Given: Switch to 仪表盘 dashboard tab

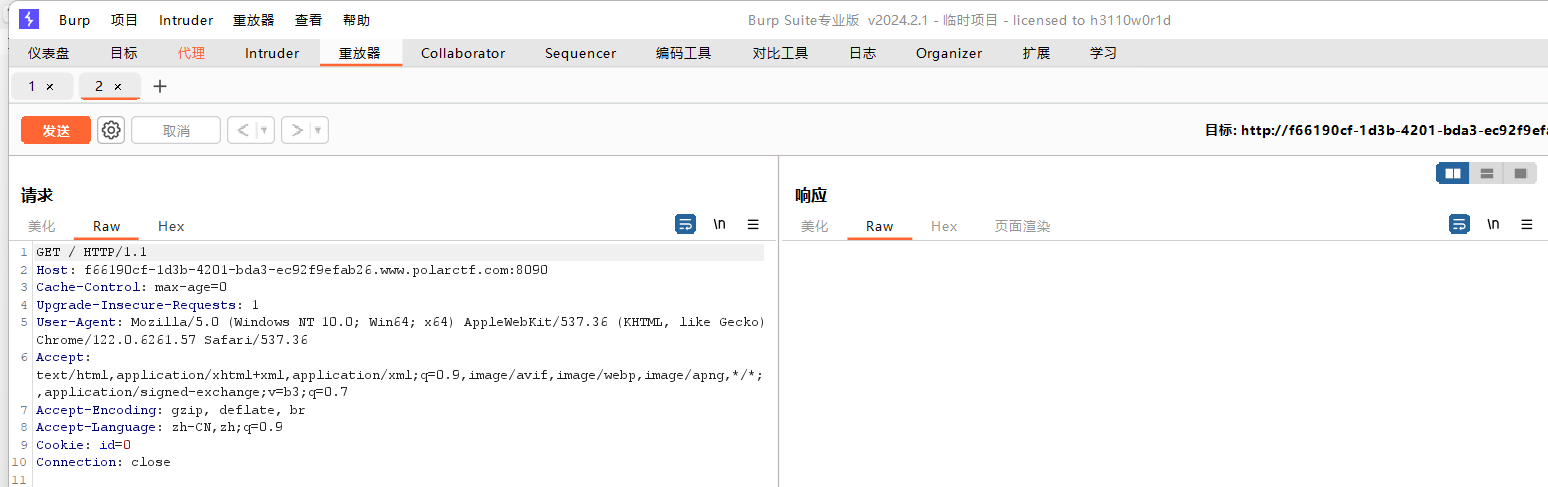Looking at the screenshot, I should 48,53.
